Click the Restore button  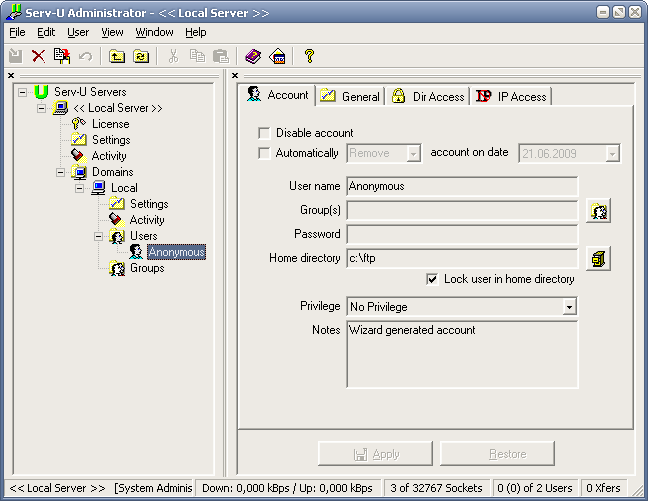(x=497, y=454)
